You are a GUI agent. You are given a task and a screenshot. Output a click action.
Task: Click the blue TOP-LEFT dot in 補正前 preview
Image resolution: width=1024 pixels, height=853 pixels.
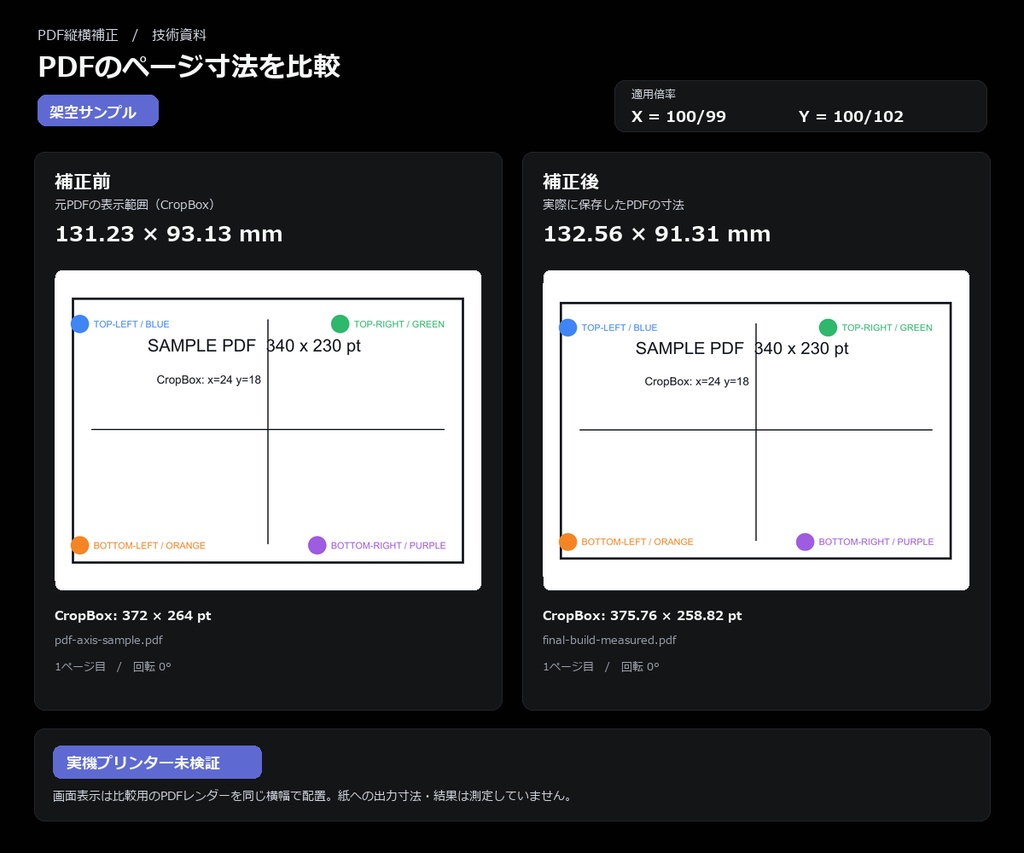pyautogui.click(x=80, y=324)
